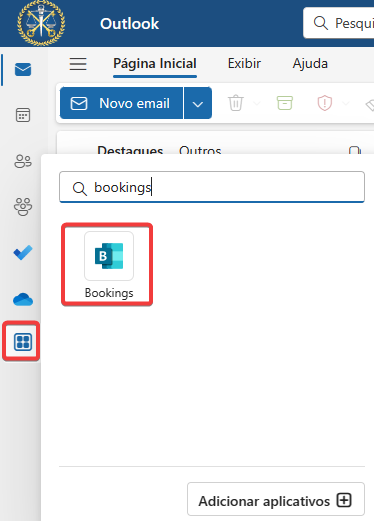Click the Outlook title text
This screenshot has width=374, height=521.
click(129, 24)
